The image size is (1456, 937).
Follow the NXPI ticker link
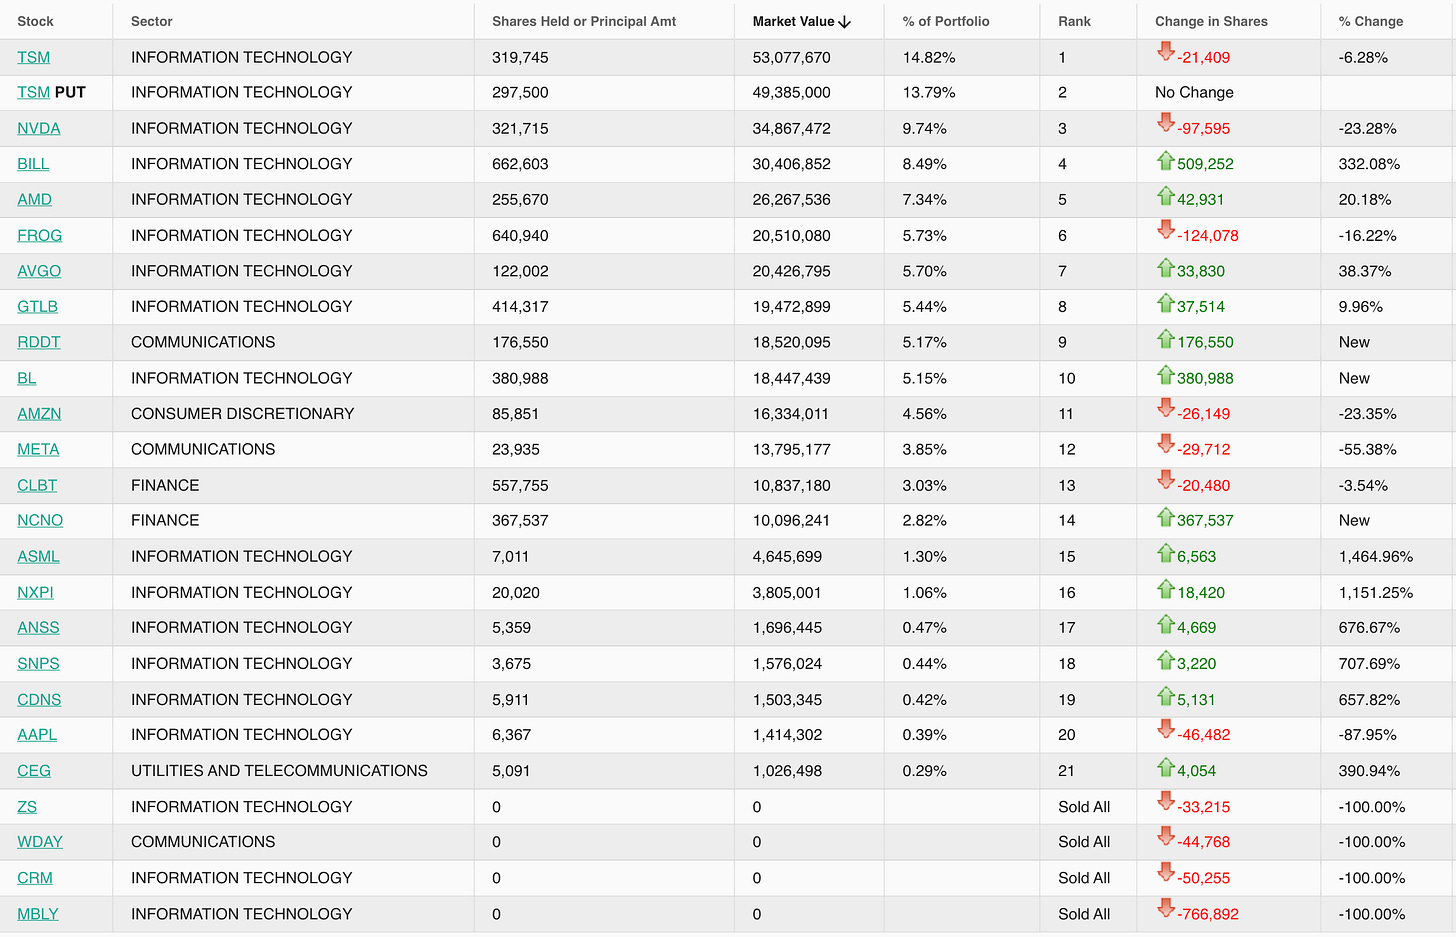pos(35,592)
